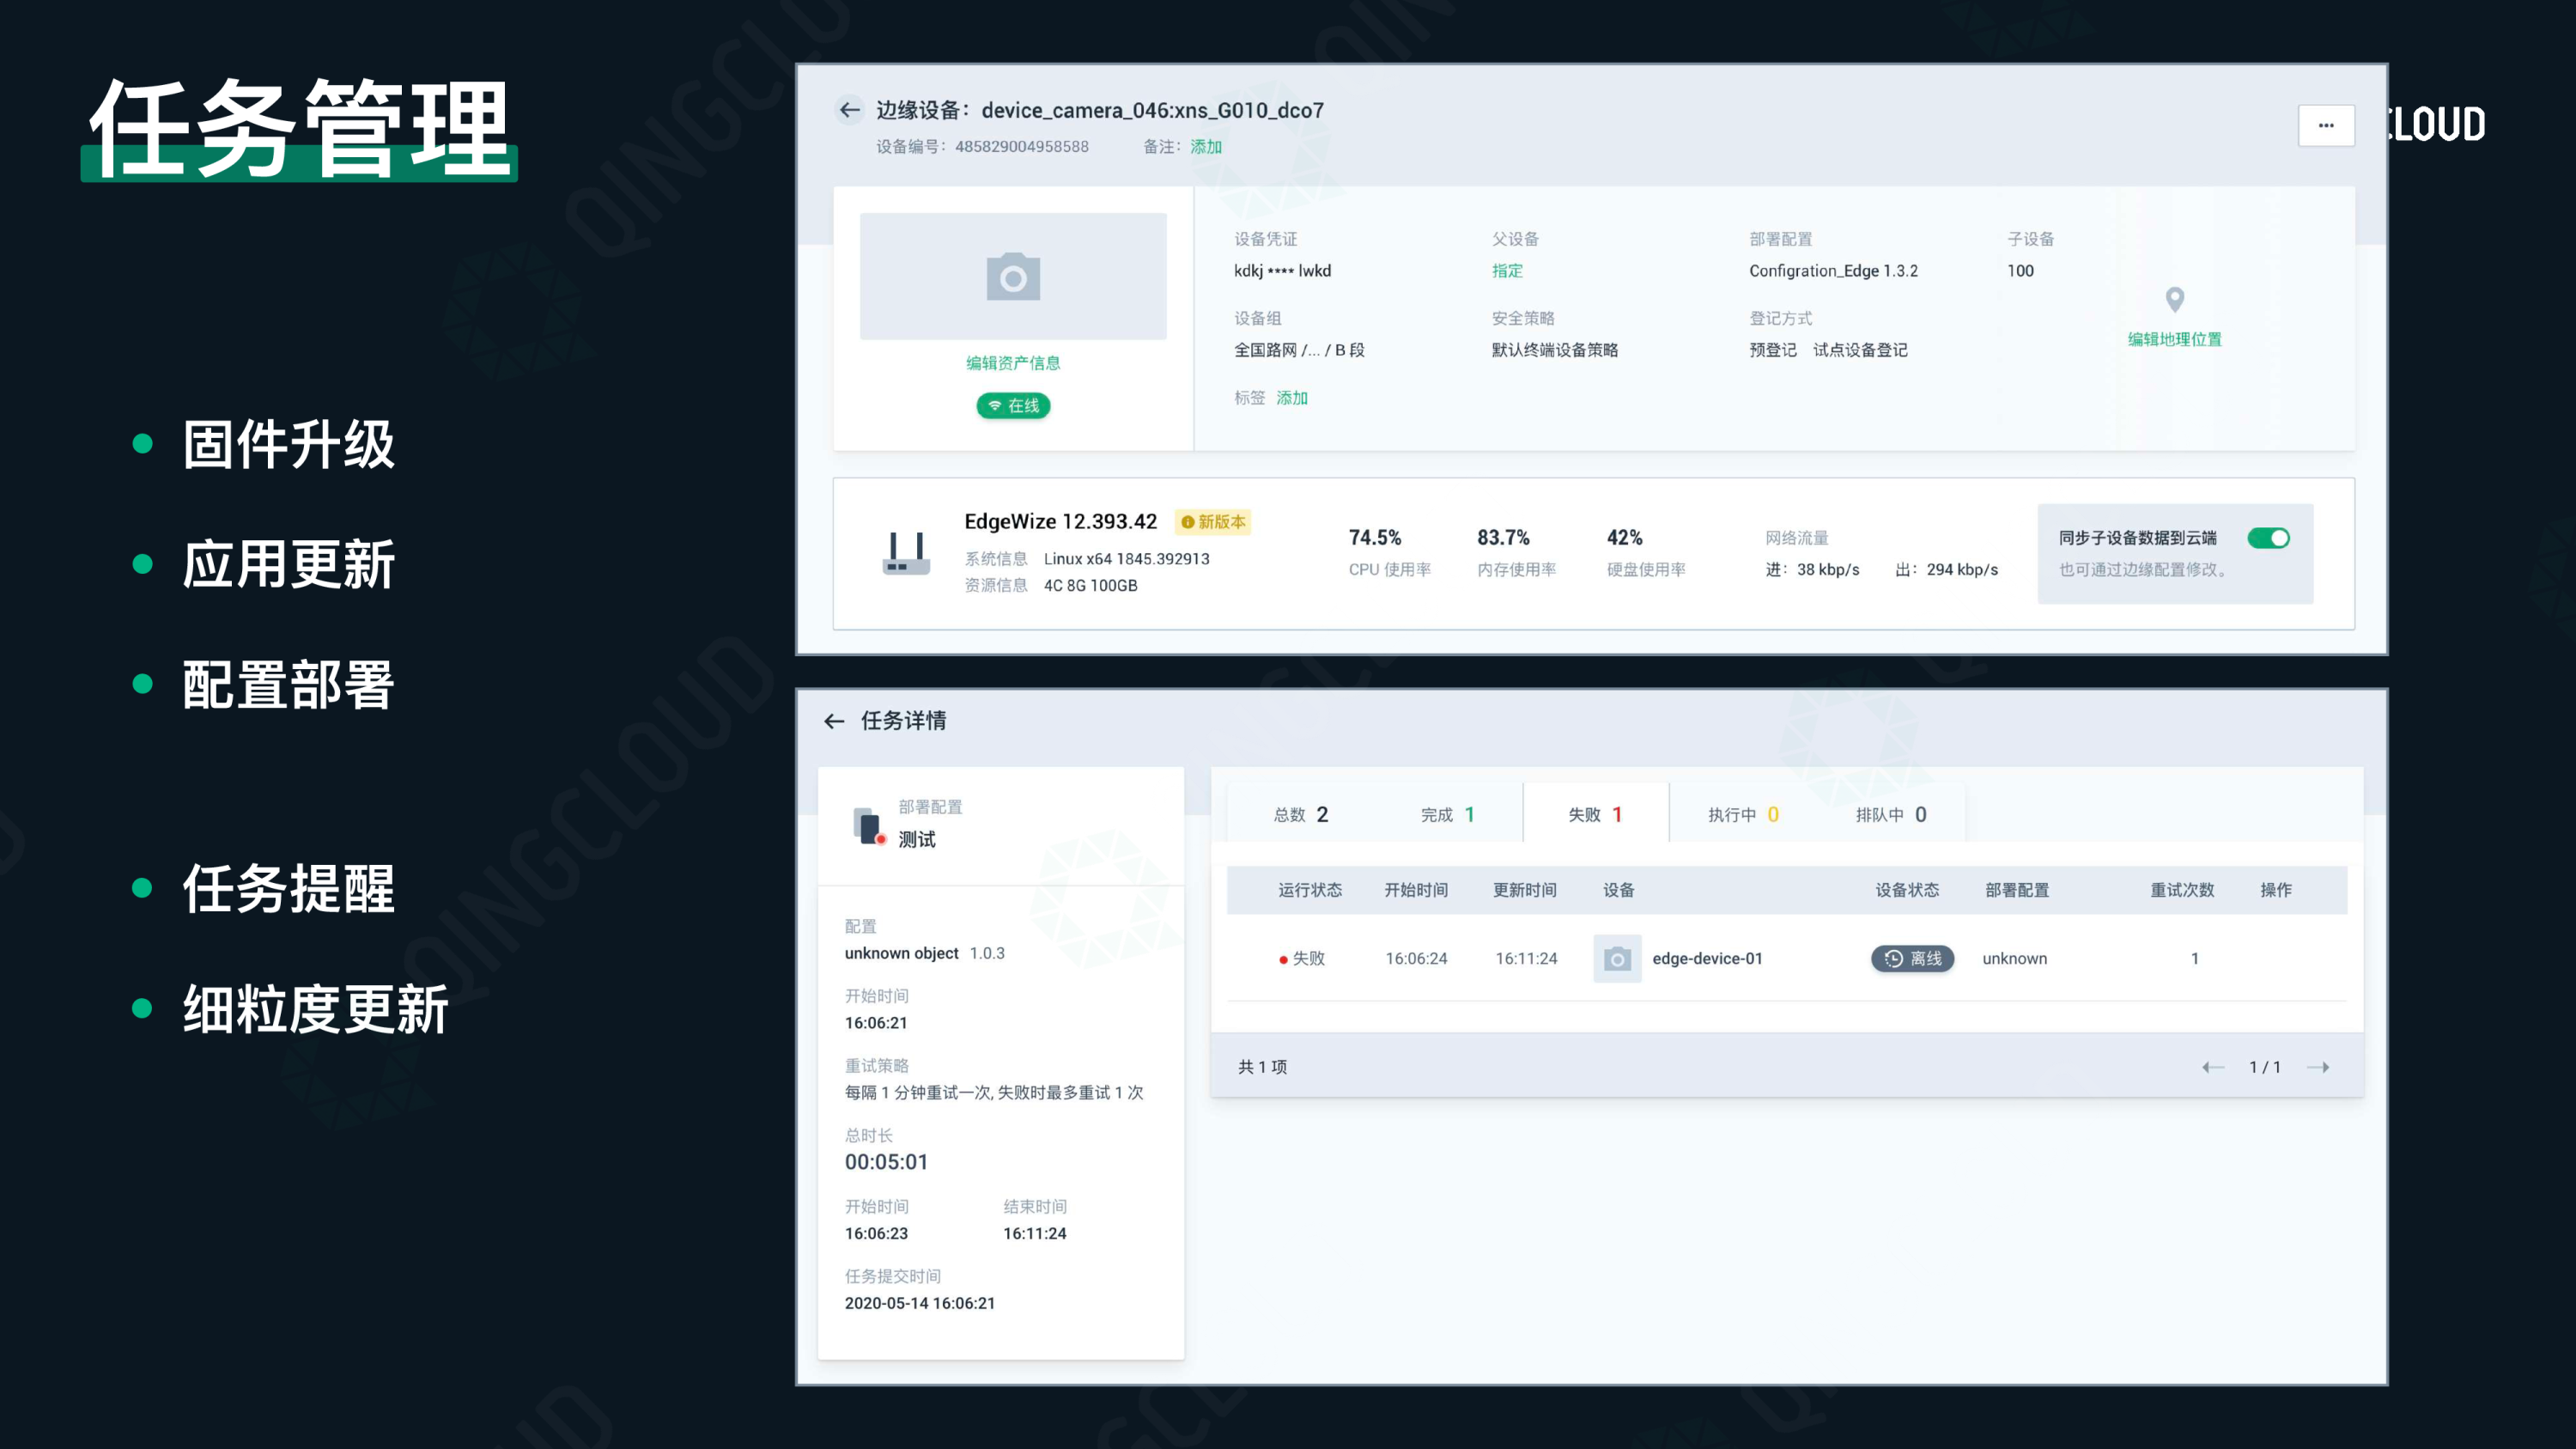This screenshot has height=1449, width=2576.
Task: Click the 离线 offline status badge
Action: (1912, 959)
